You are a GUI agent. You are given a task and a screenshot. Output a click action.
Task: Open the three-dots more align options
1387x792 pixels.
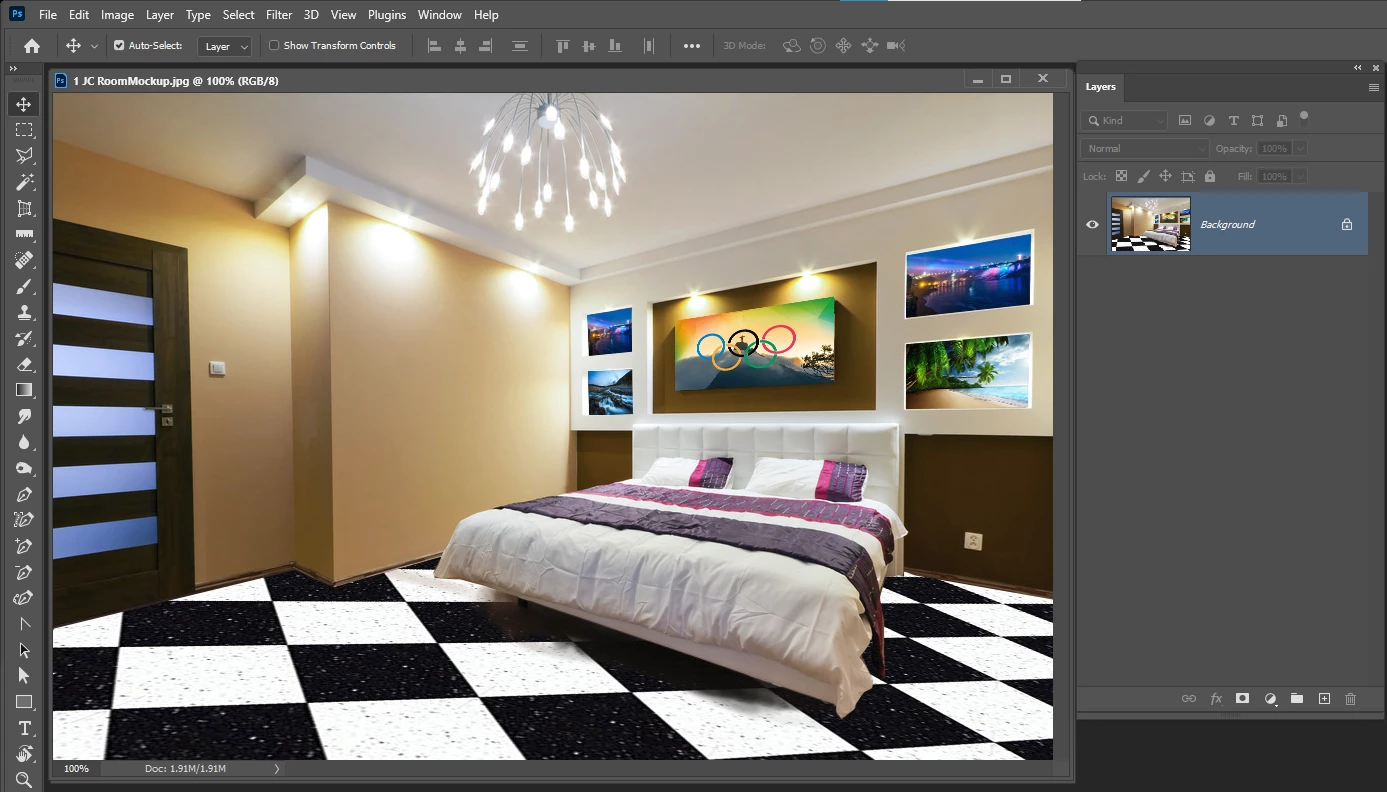[x=691, y=46]
